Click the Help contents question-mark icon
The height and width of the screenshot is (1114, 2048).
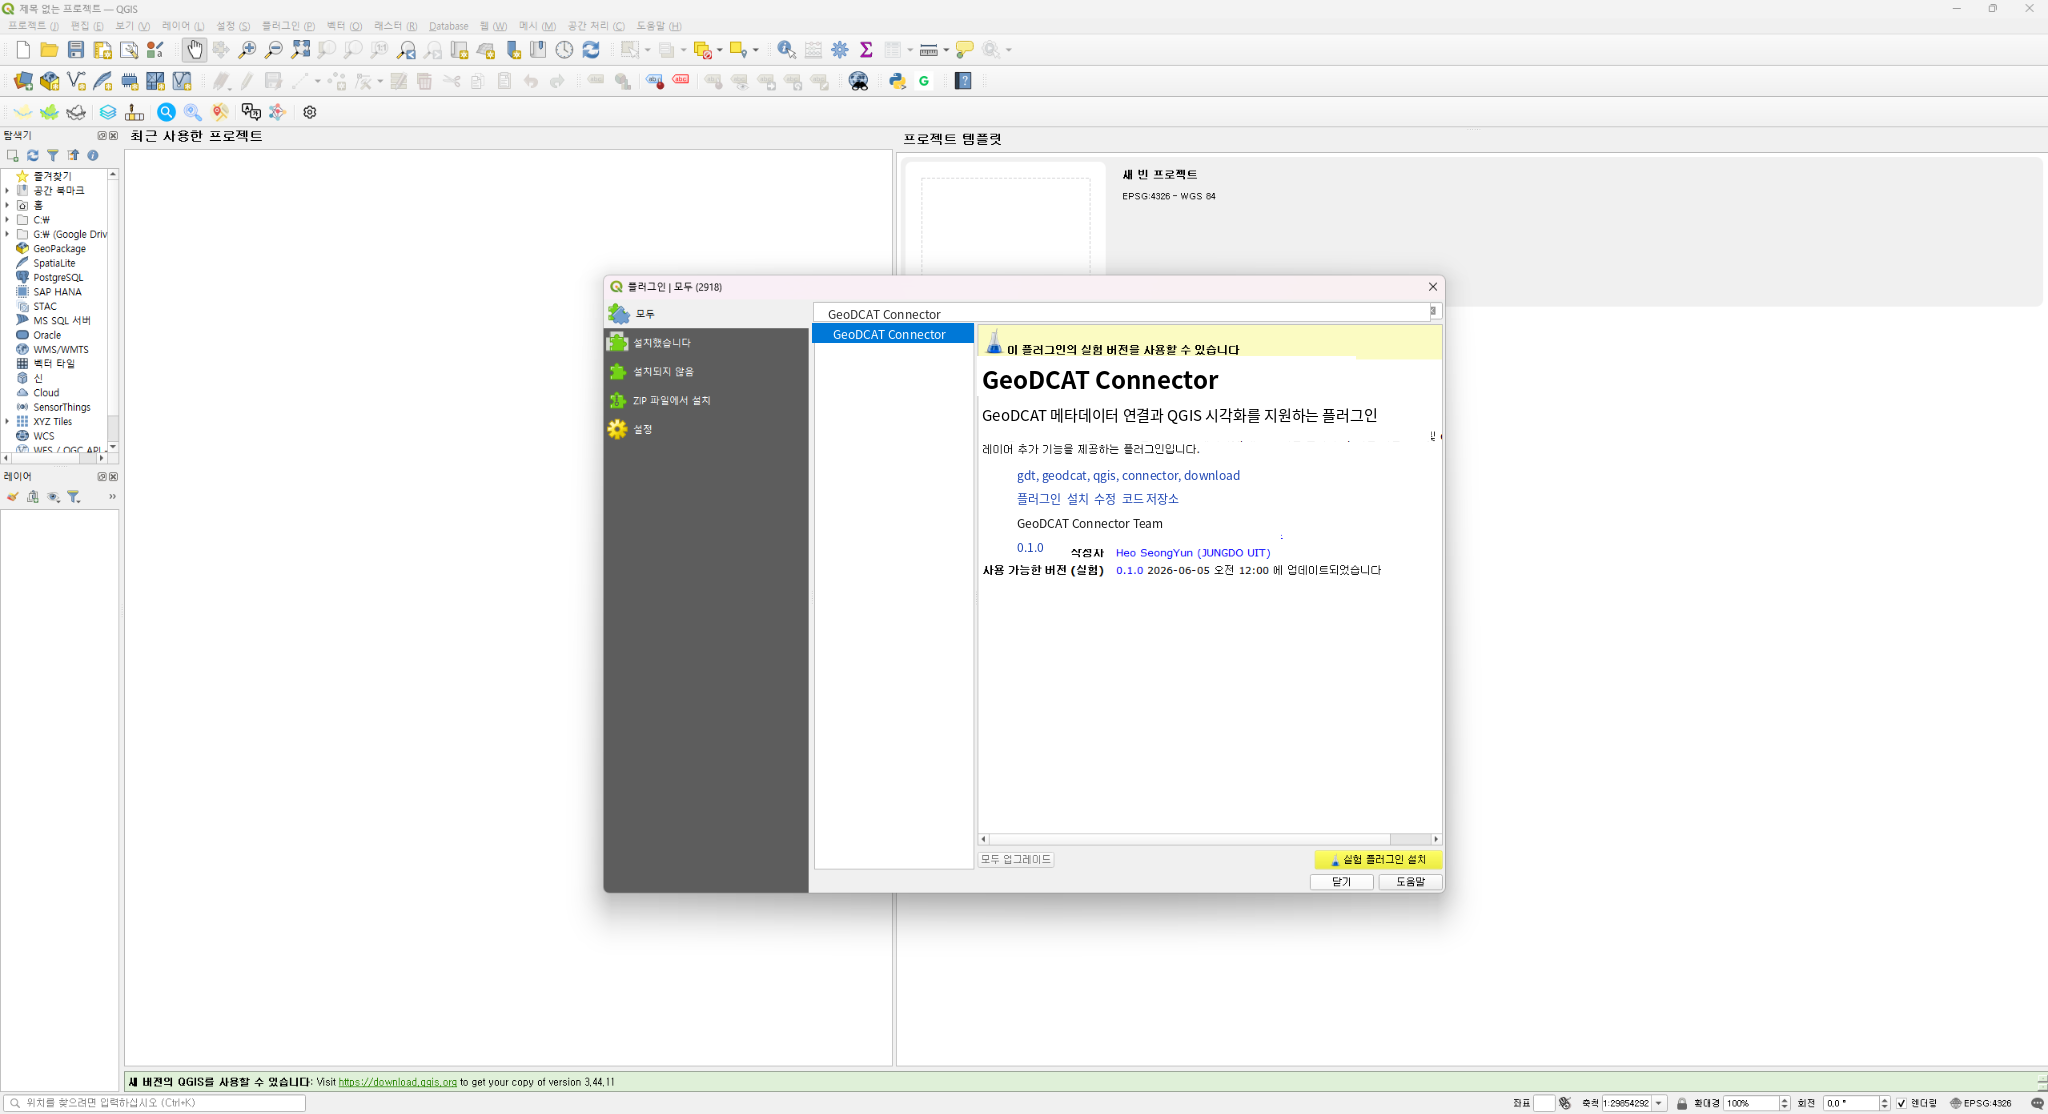click(963, 81)
